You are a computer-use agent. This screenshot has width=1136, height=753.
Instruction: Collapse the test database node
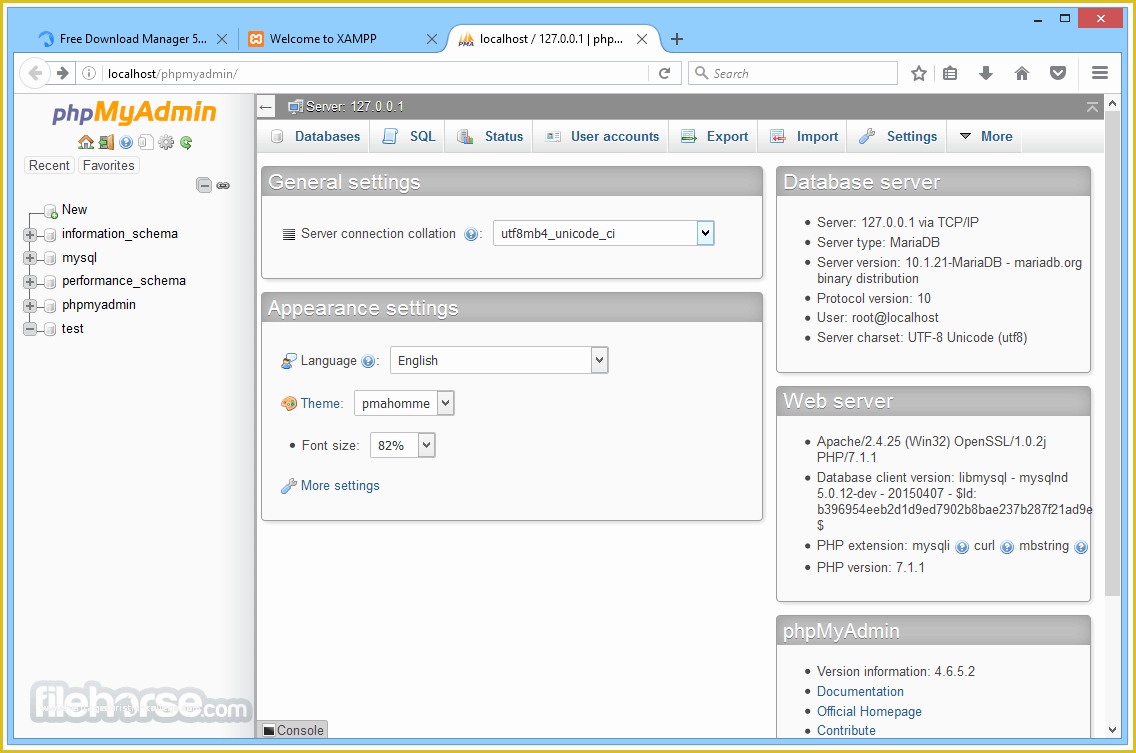[x=30, y=330]
